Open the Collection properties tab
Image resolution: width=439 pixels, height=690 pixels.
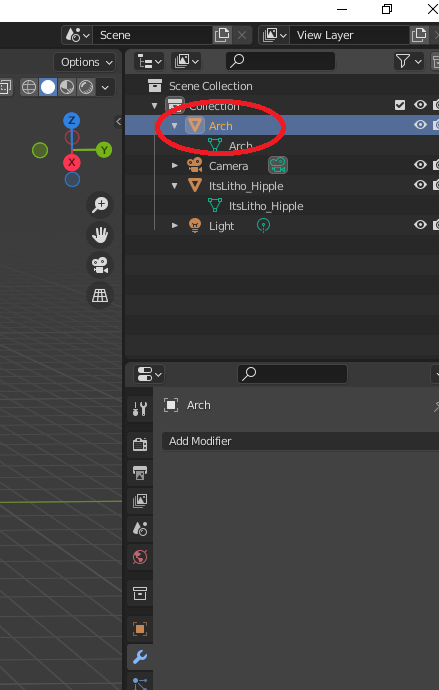pos(140,594)
